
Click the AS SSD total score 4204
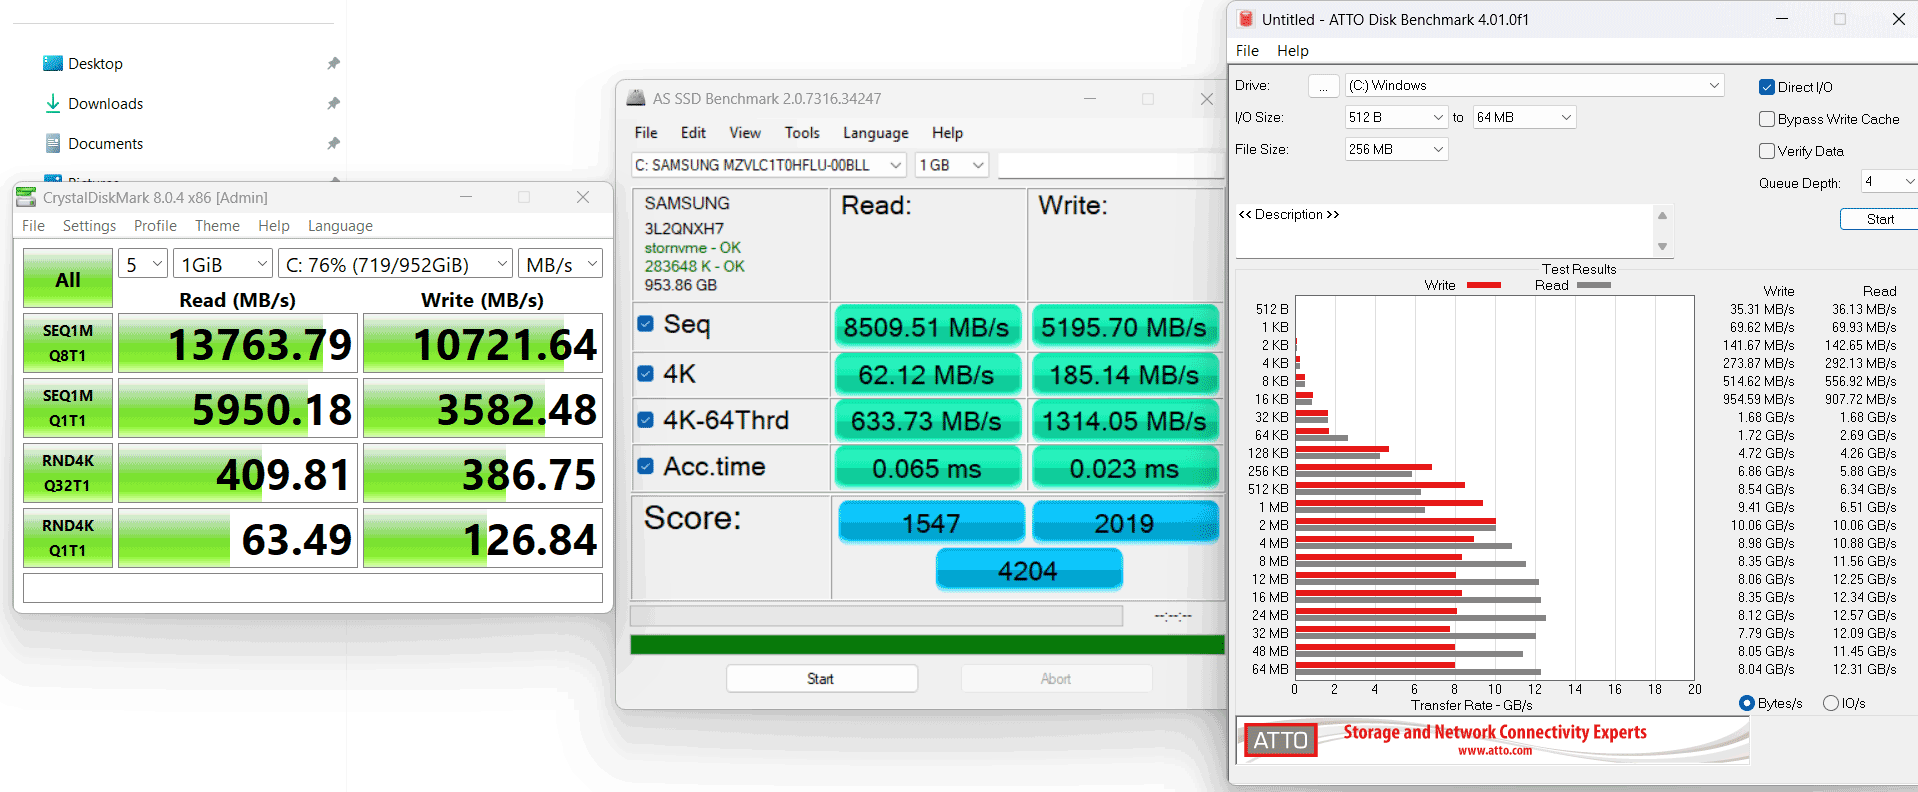(1028, 571)
